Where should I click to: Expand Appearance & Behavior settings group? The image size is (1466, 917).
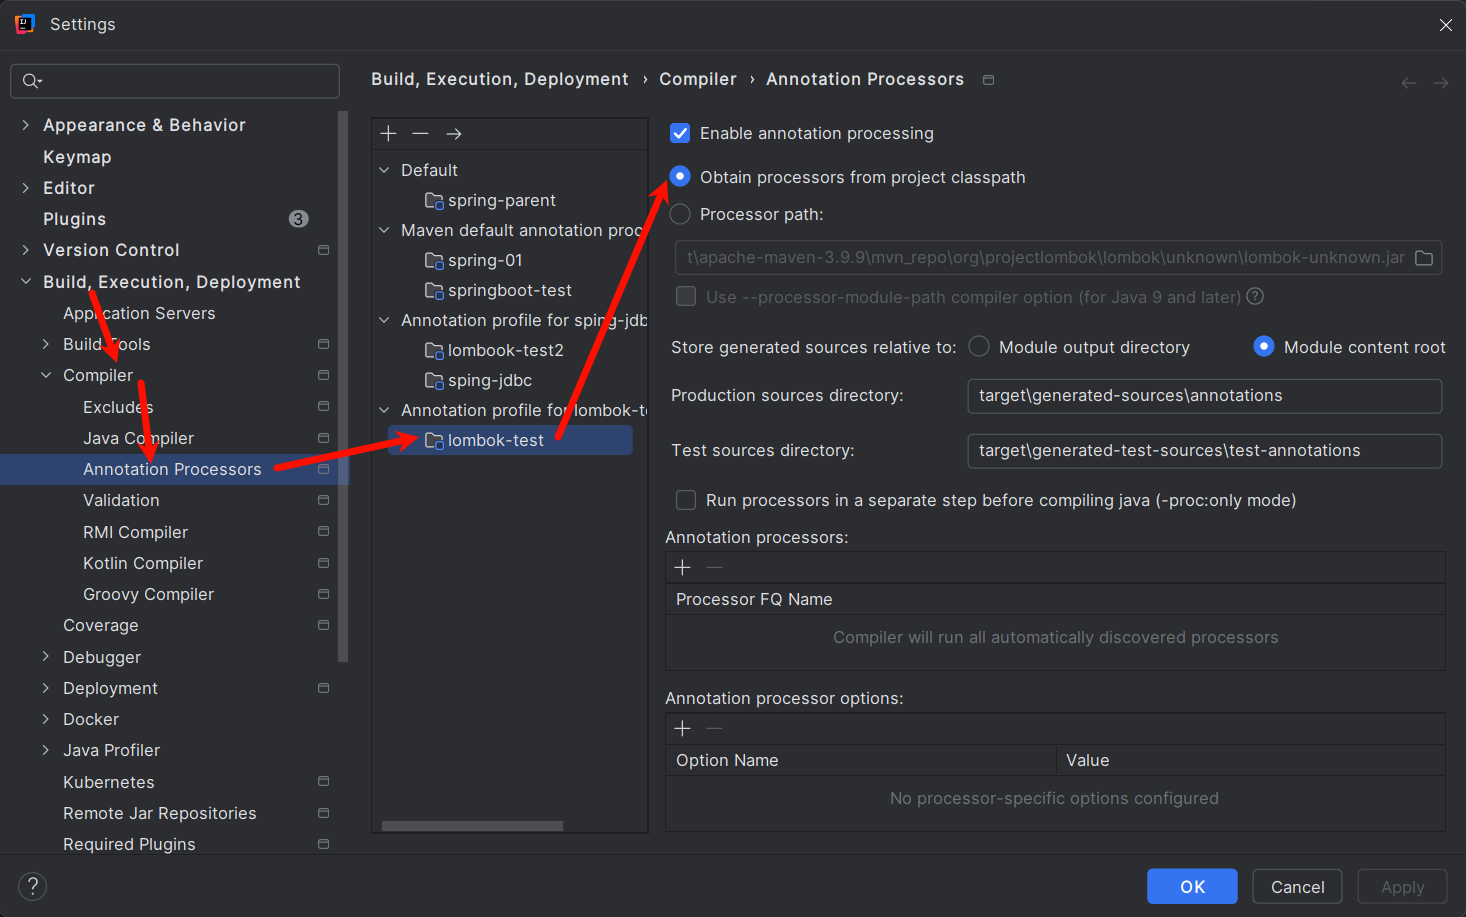click(x=26, y=125)
